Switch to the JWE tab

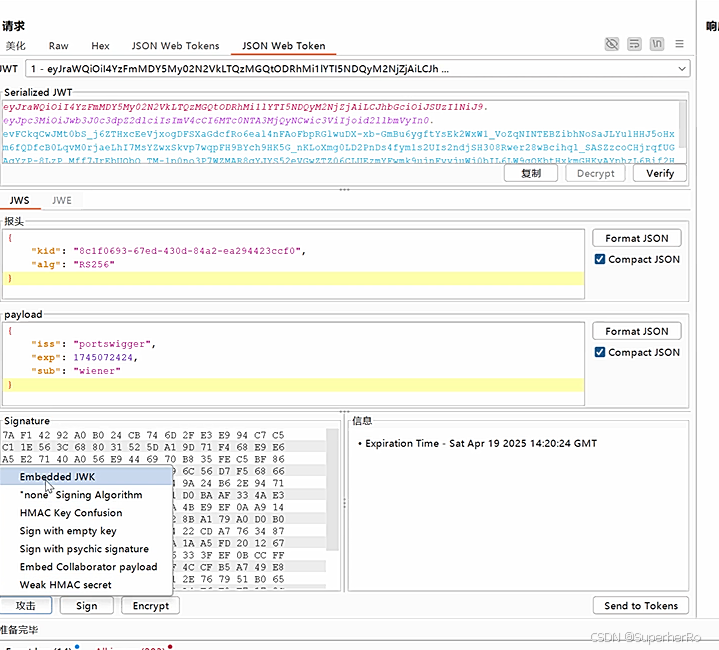pos(61,200)
